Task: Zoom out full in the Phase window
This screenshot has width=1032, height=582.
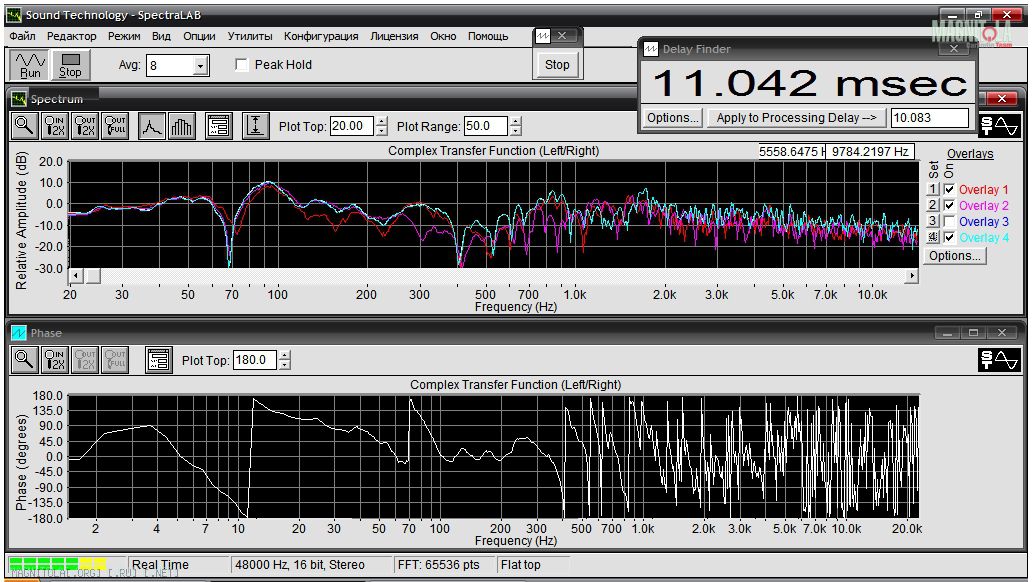Action: pos(116,359)
